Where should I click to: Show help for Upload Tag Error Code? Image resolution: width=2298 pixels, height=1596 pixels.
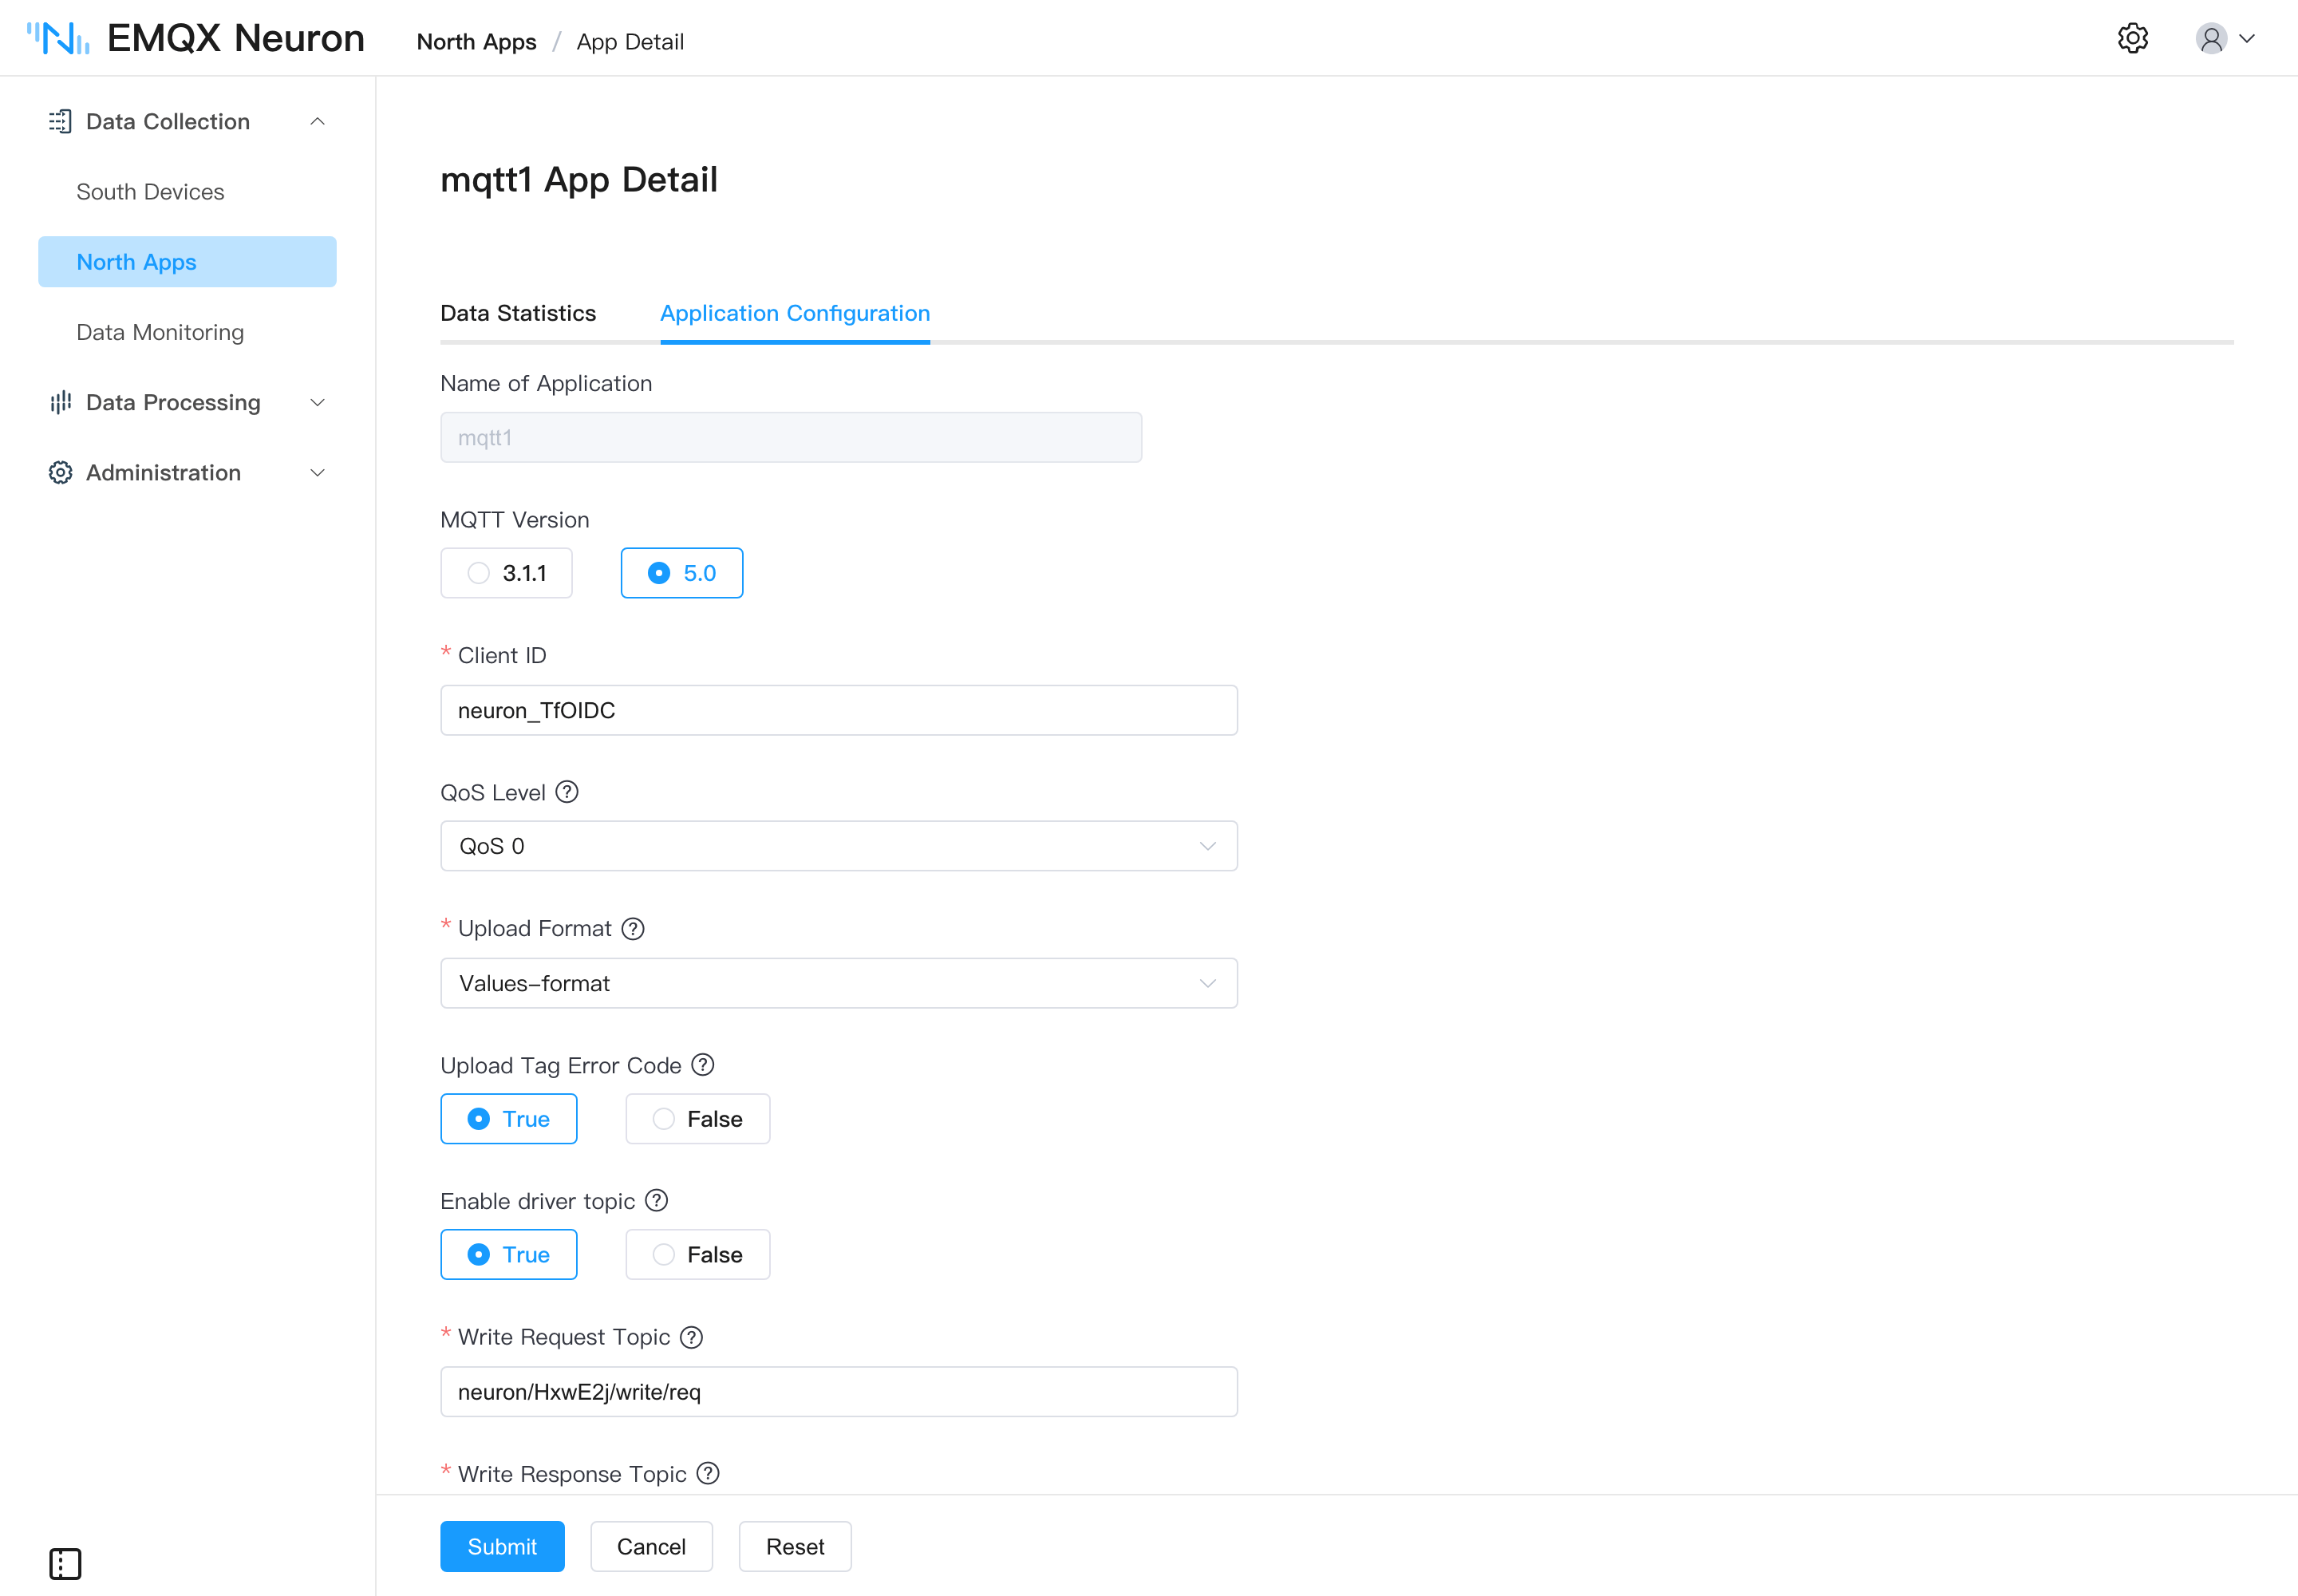coord(703,1064)
